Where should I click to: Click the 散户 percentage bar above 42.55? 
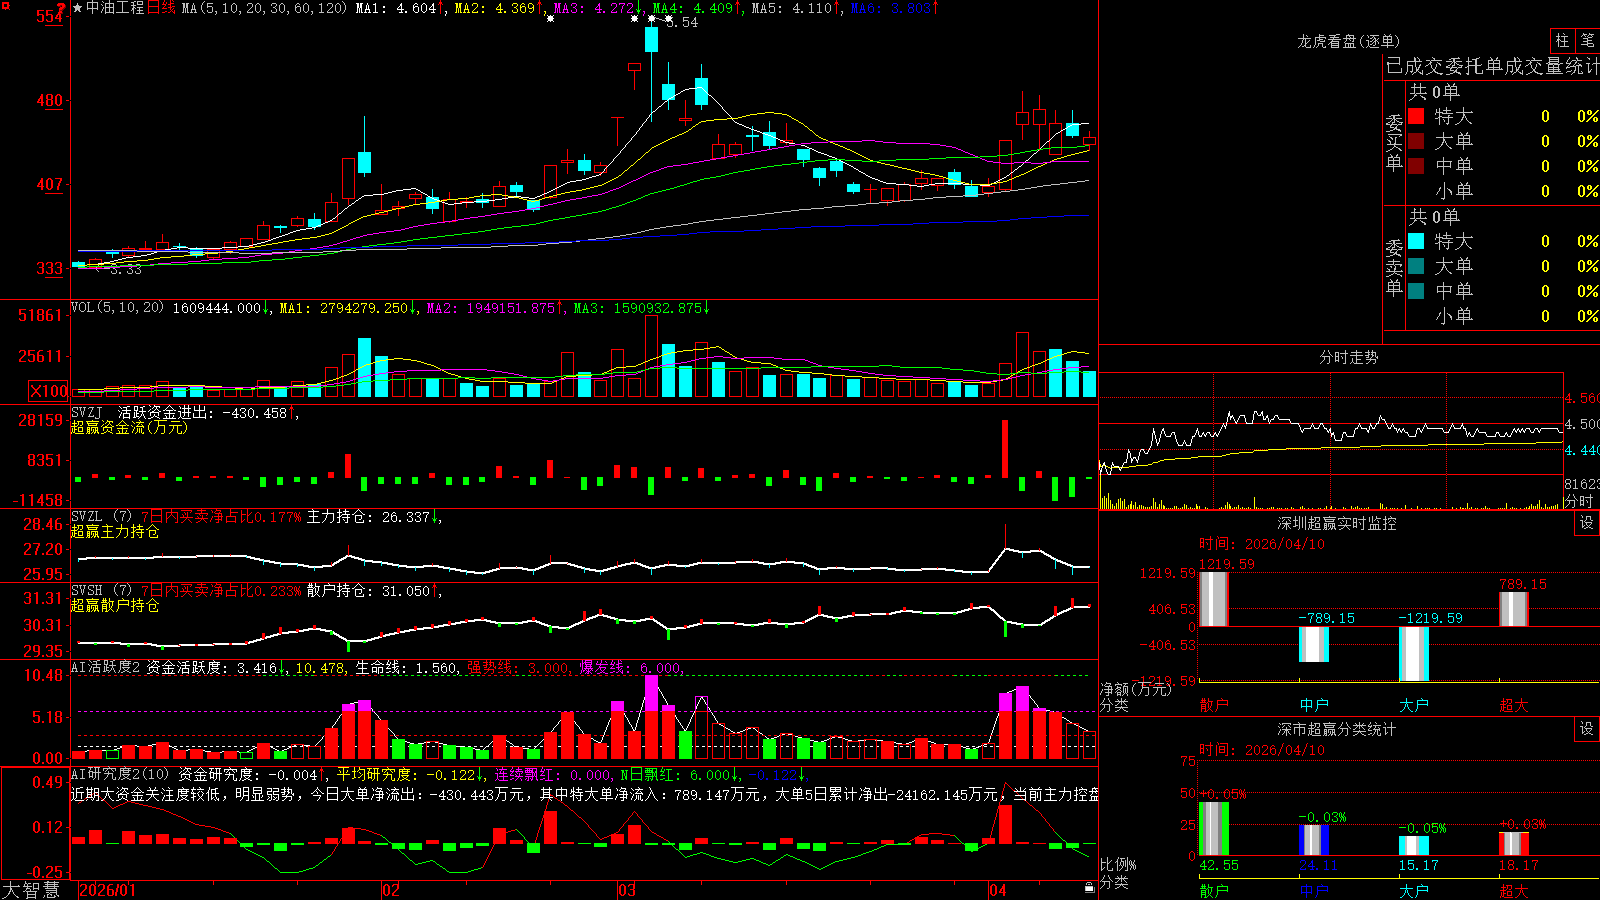tap(1214, 829)
